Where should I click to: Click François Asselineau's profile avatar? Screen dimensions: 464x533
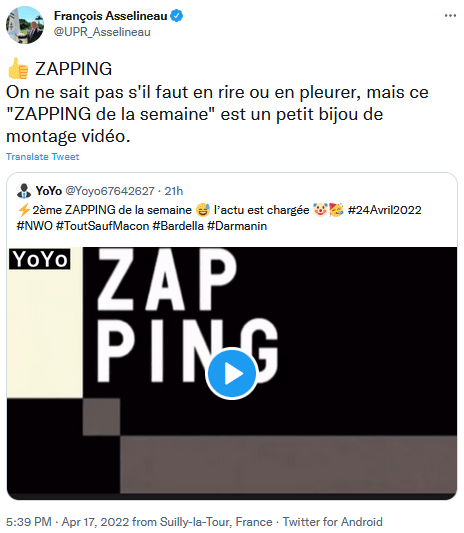pos(25,25)
